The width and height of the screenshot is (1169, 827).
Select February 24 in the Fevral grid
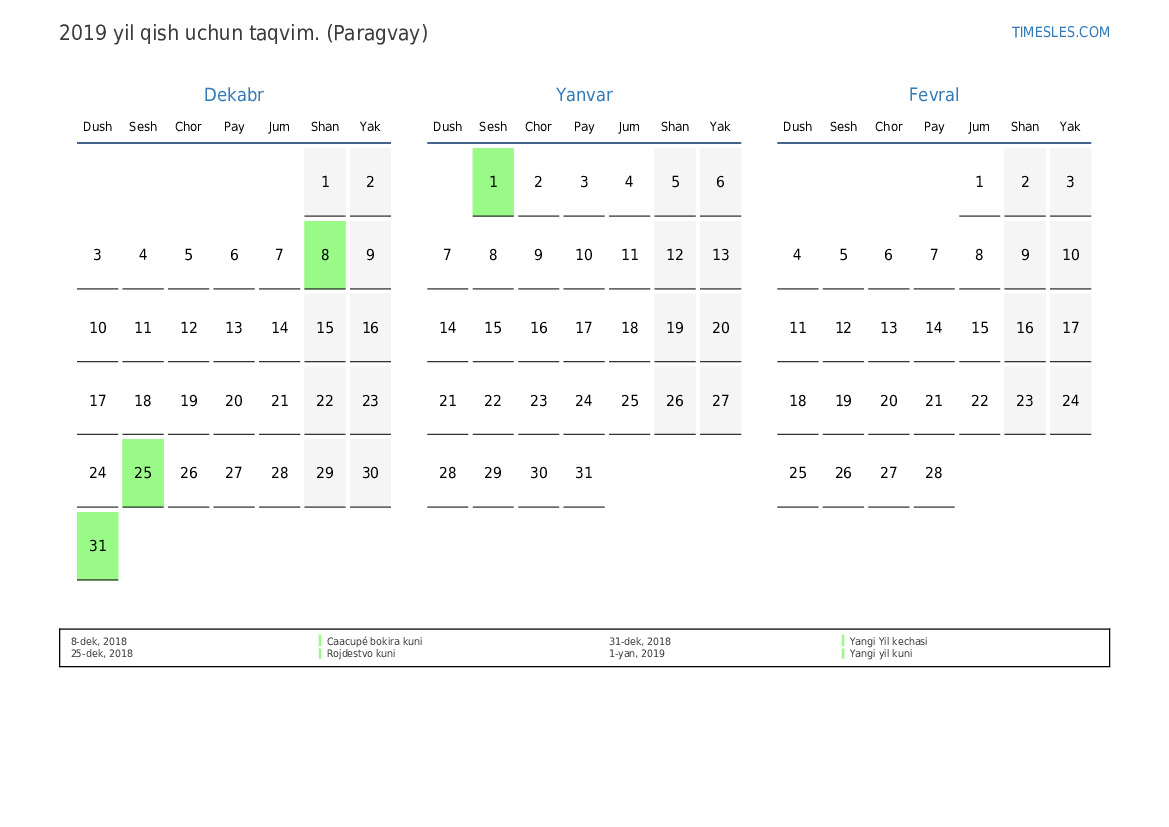[x=1071, y=400]
